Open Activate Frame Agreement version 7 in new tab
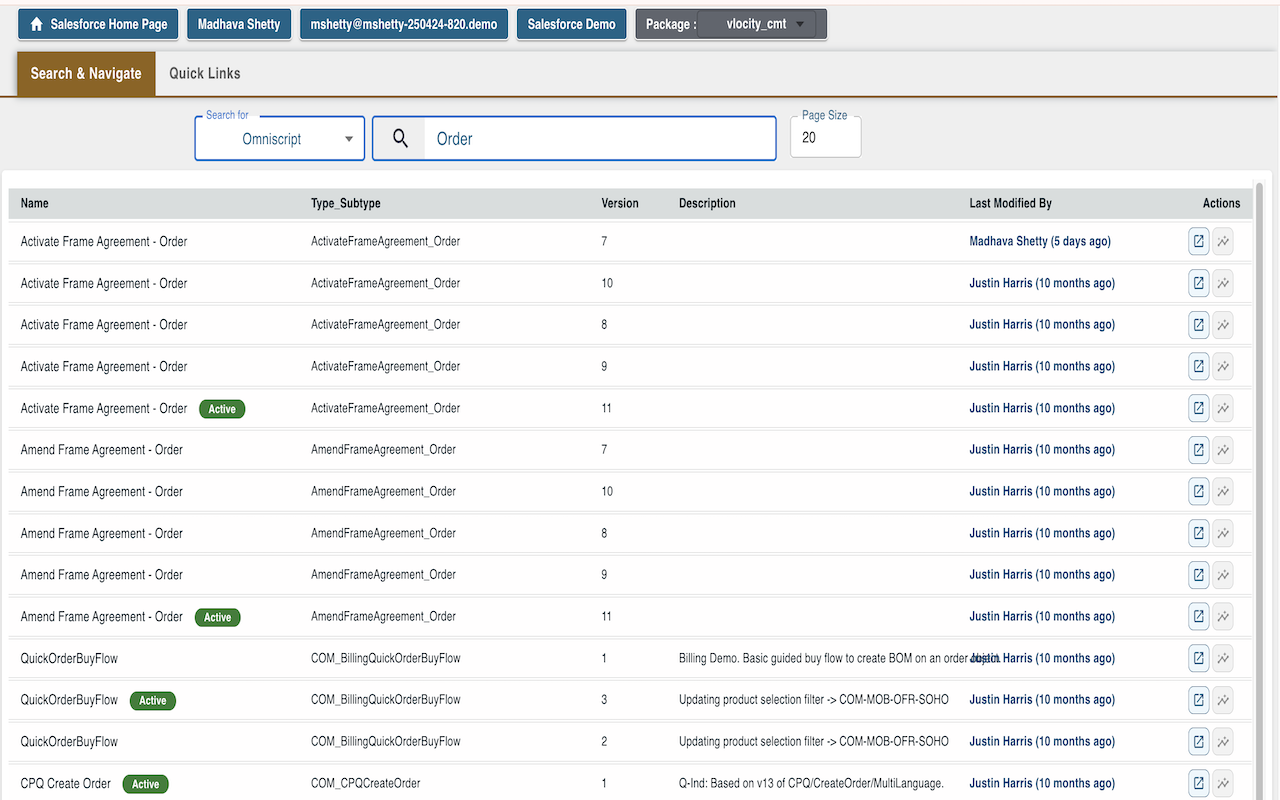 1198,241
